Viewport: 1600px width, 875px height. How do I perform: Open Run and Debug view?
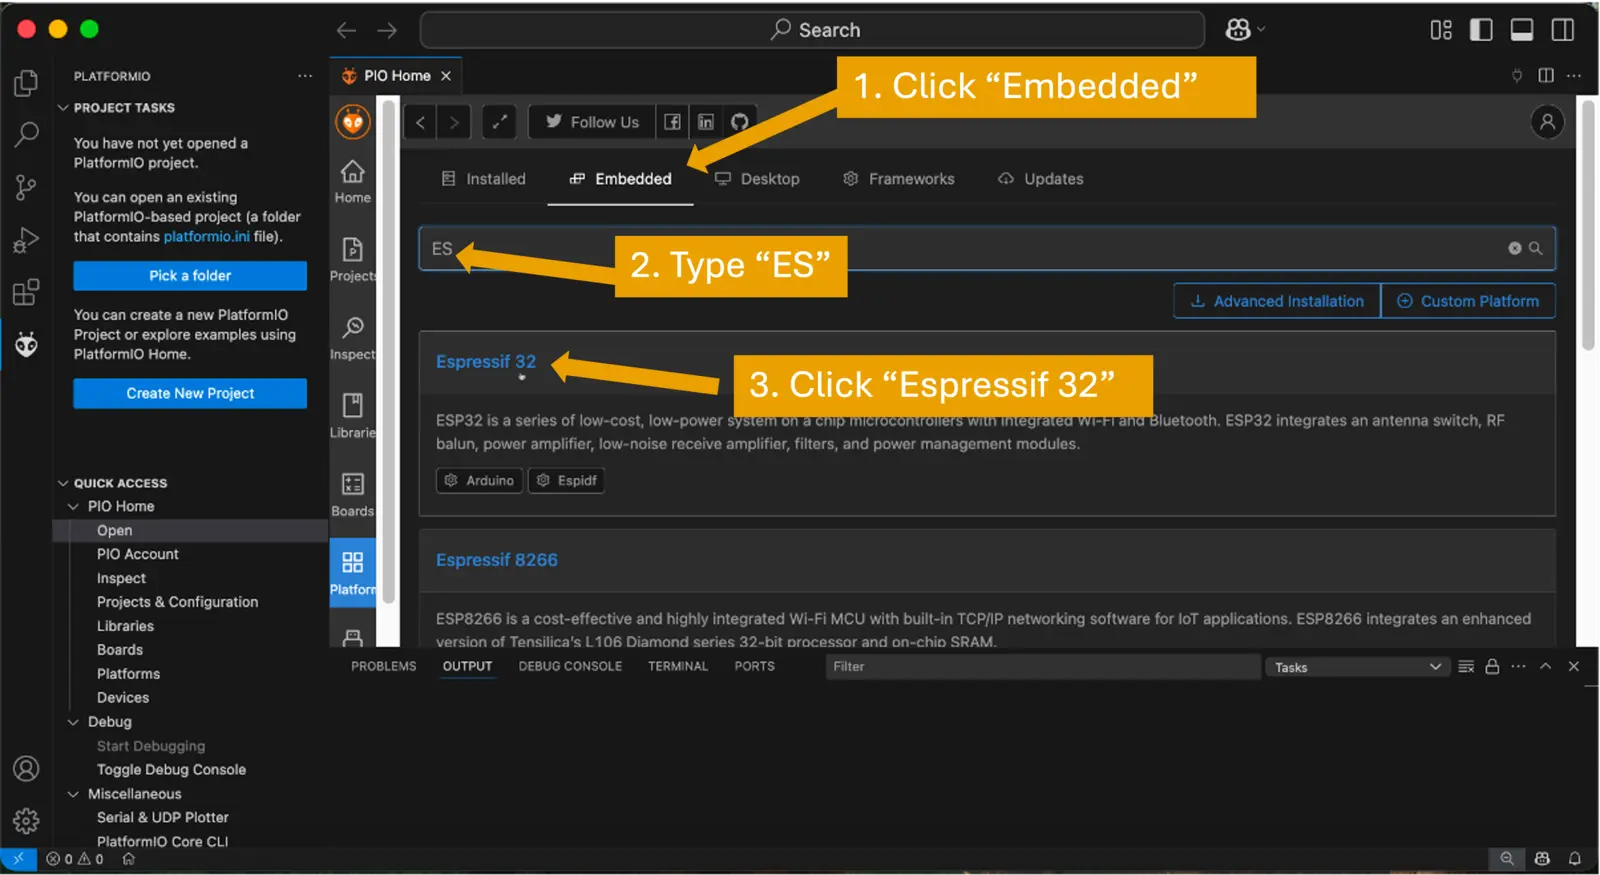coord(26,240)
